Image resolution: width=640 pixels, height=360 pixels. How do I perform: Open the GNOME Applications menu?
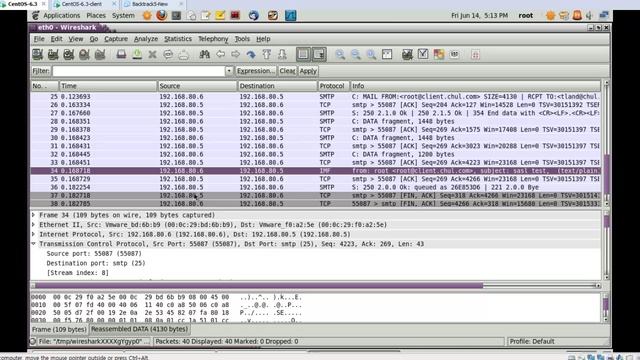pos(62,16)
